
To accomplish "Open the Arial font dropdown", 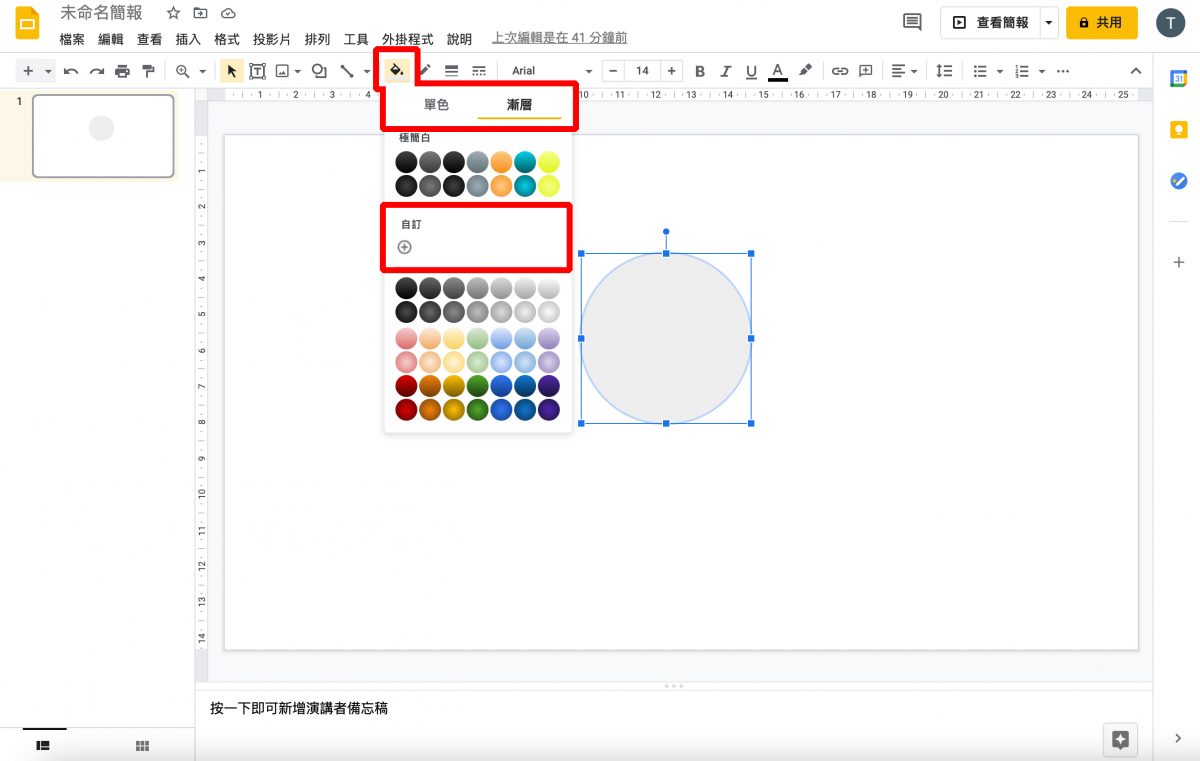I will (551, 71).
